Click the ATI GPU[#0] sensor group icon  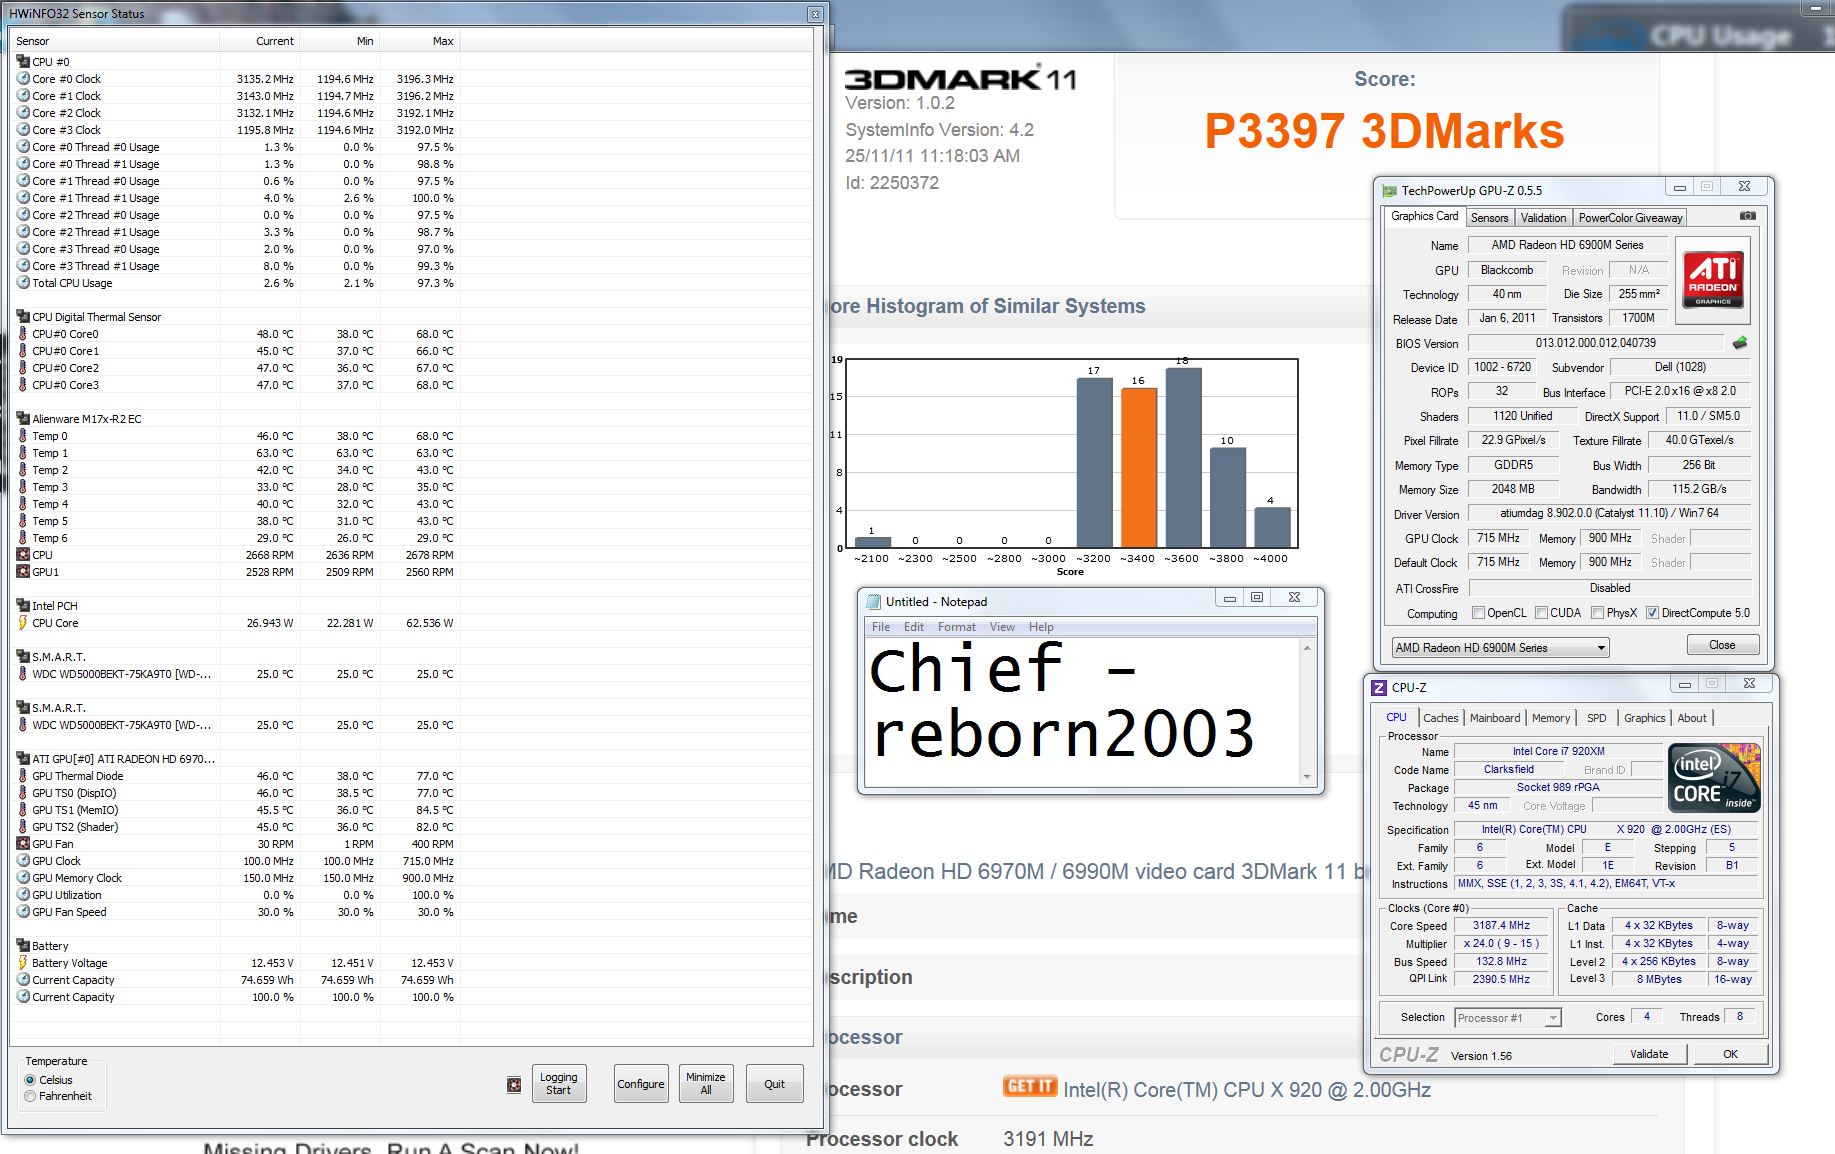pos(23,758)
